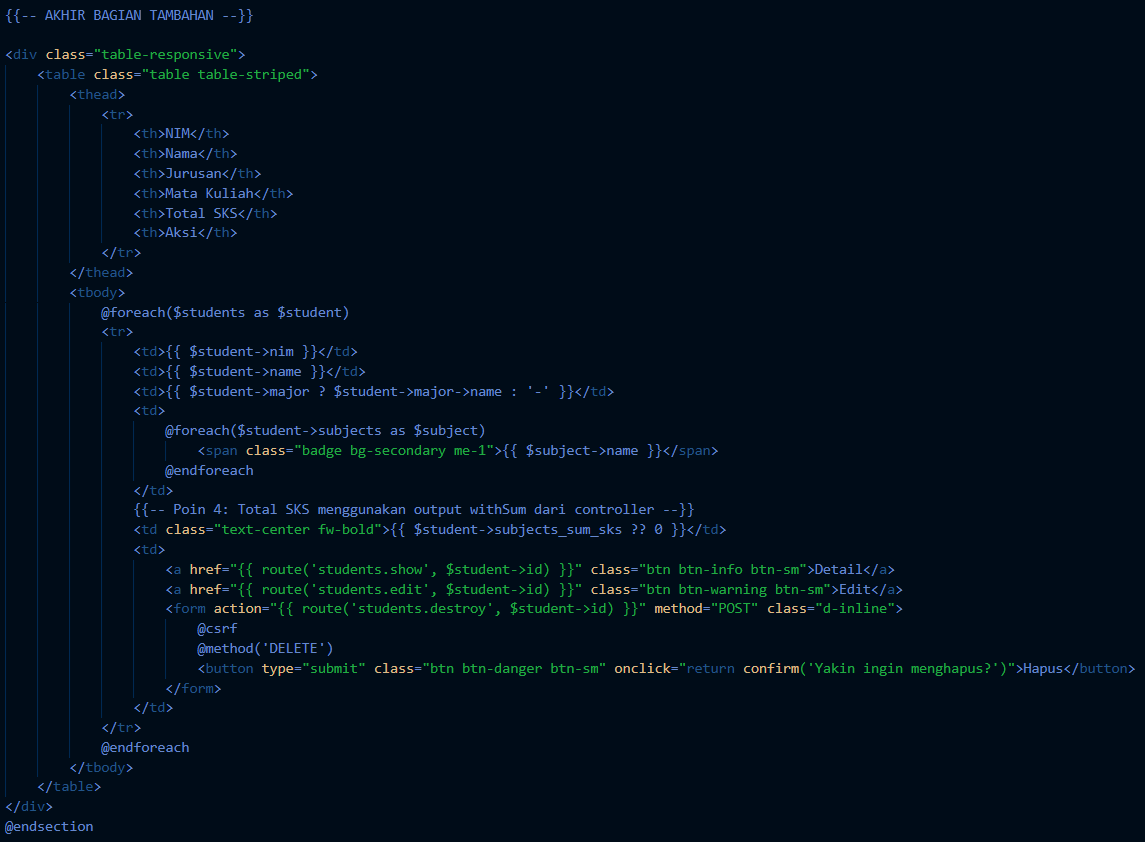Click the @method('DELETE') directive
Viewport: 1145px width, 842px height.
(x=265, y=648)
